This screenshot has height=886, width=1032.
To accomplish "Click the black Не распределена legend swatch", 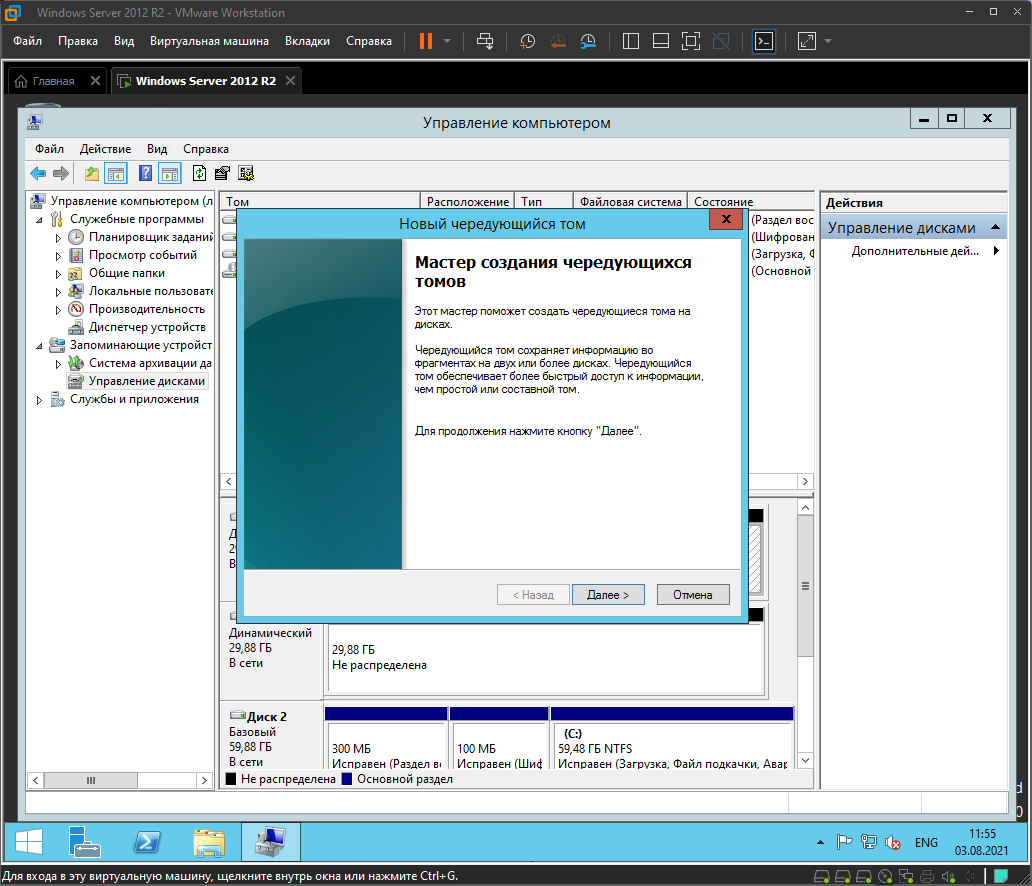I will coord(231,779).
